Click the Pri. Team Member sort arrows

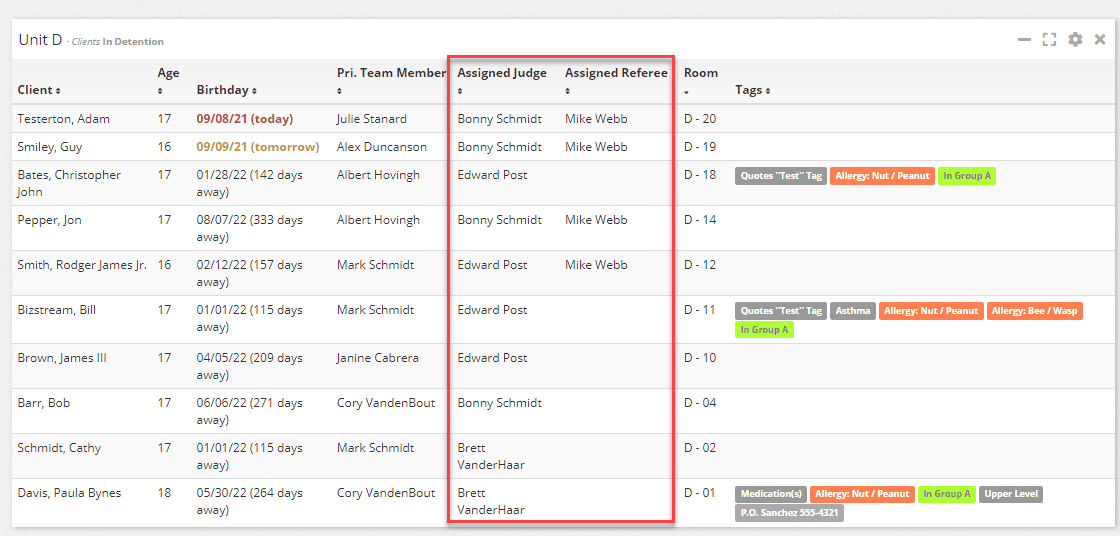(340, 91)
